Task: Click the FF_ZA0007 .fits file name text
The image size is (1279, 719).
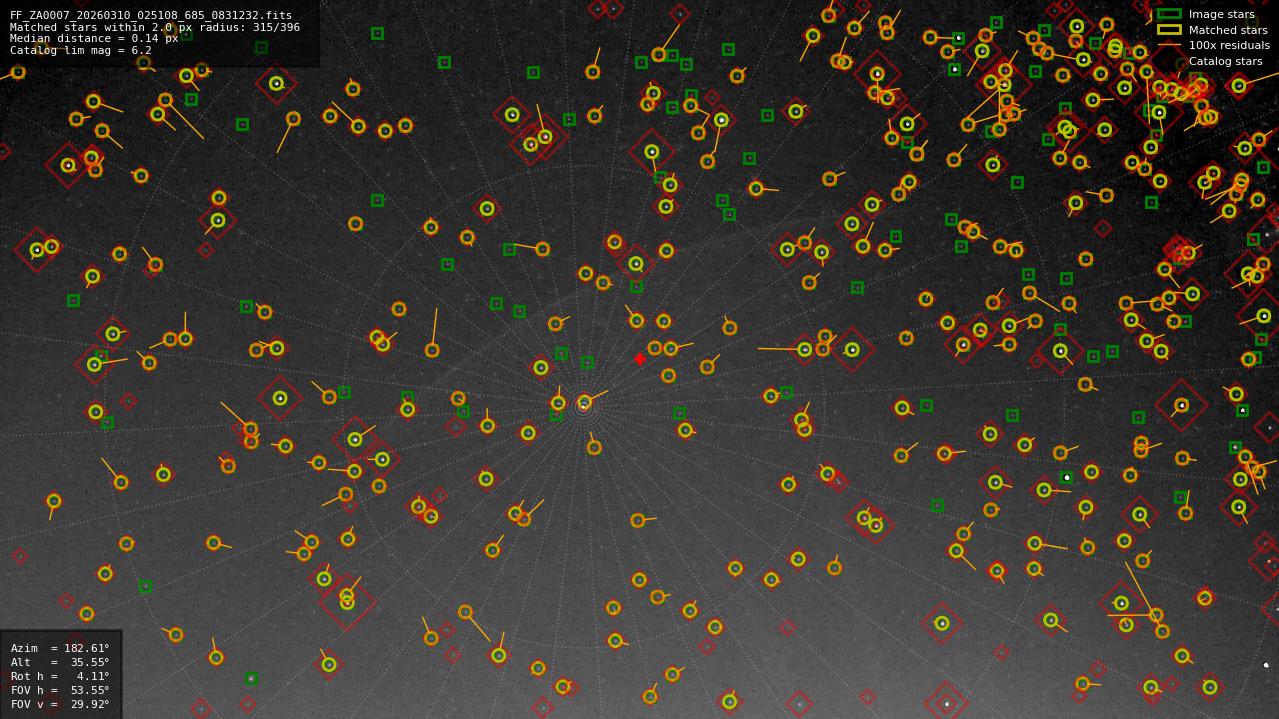Action: (x=151, y=15)
